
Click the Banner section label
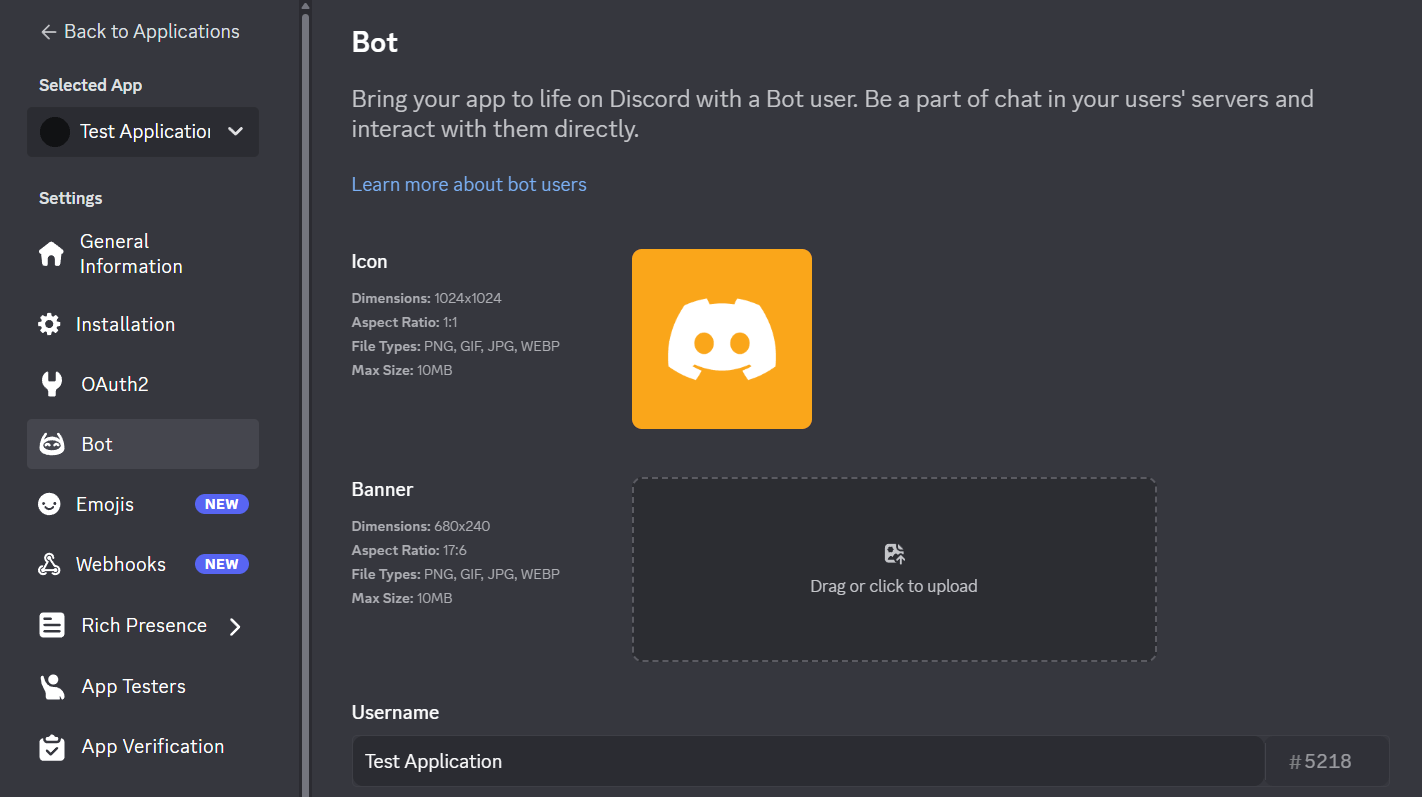click(382, 490)
